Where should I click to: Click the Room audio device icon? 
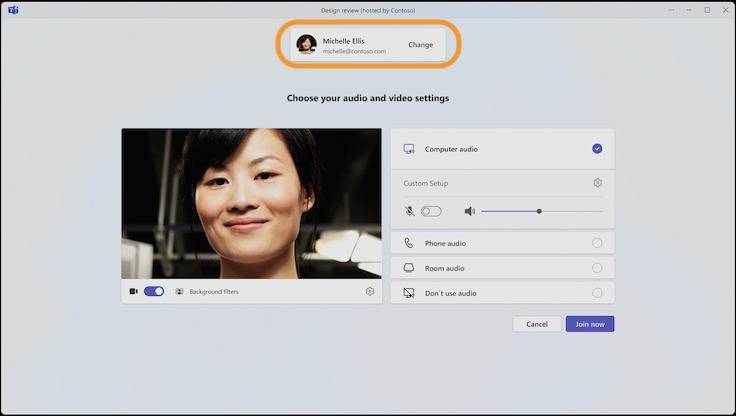point(409,268)
